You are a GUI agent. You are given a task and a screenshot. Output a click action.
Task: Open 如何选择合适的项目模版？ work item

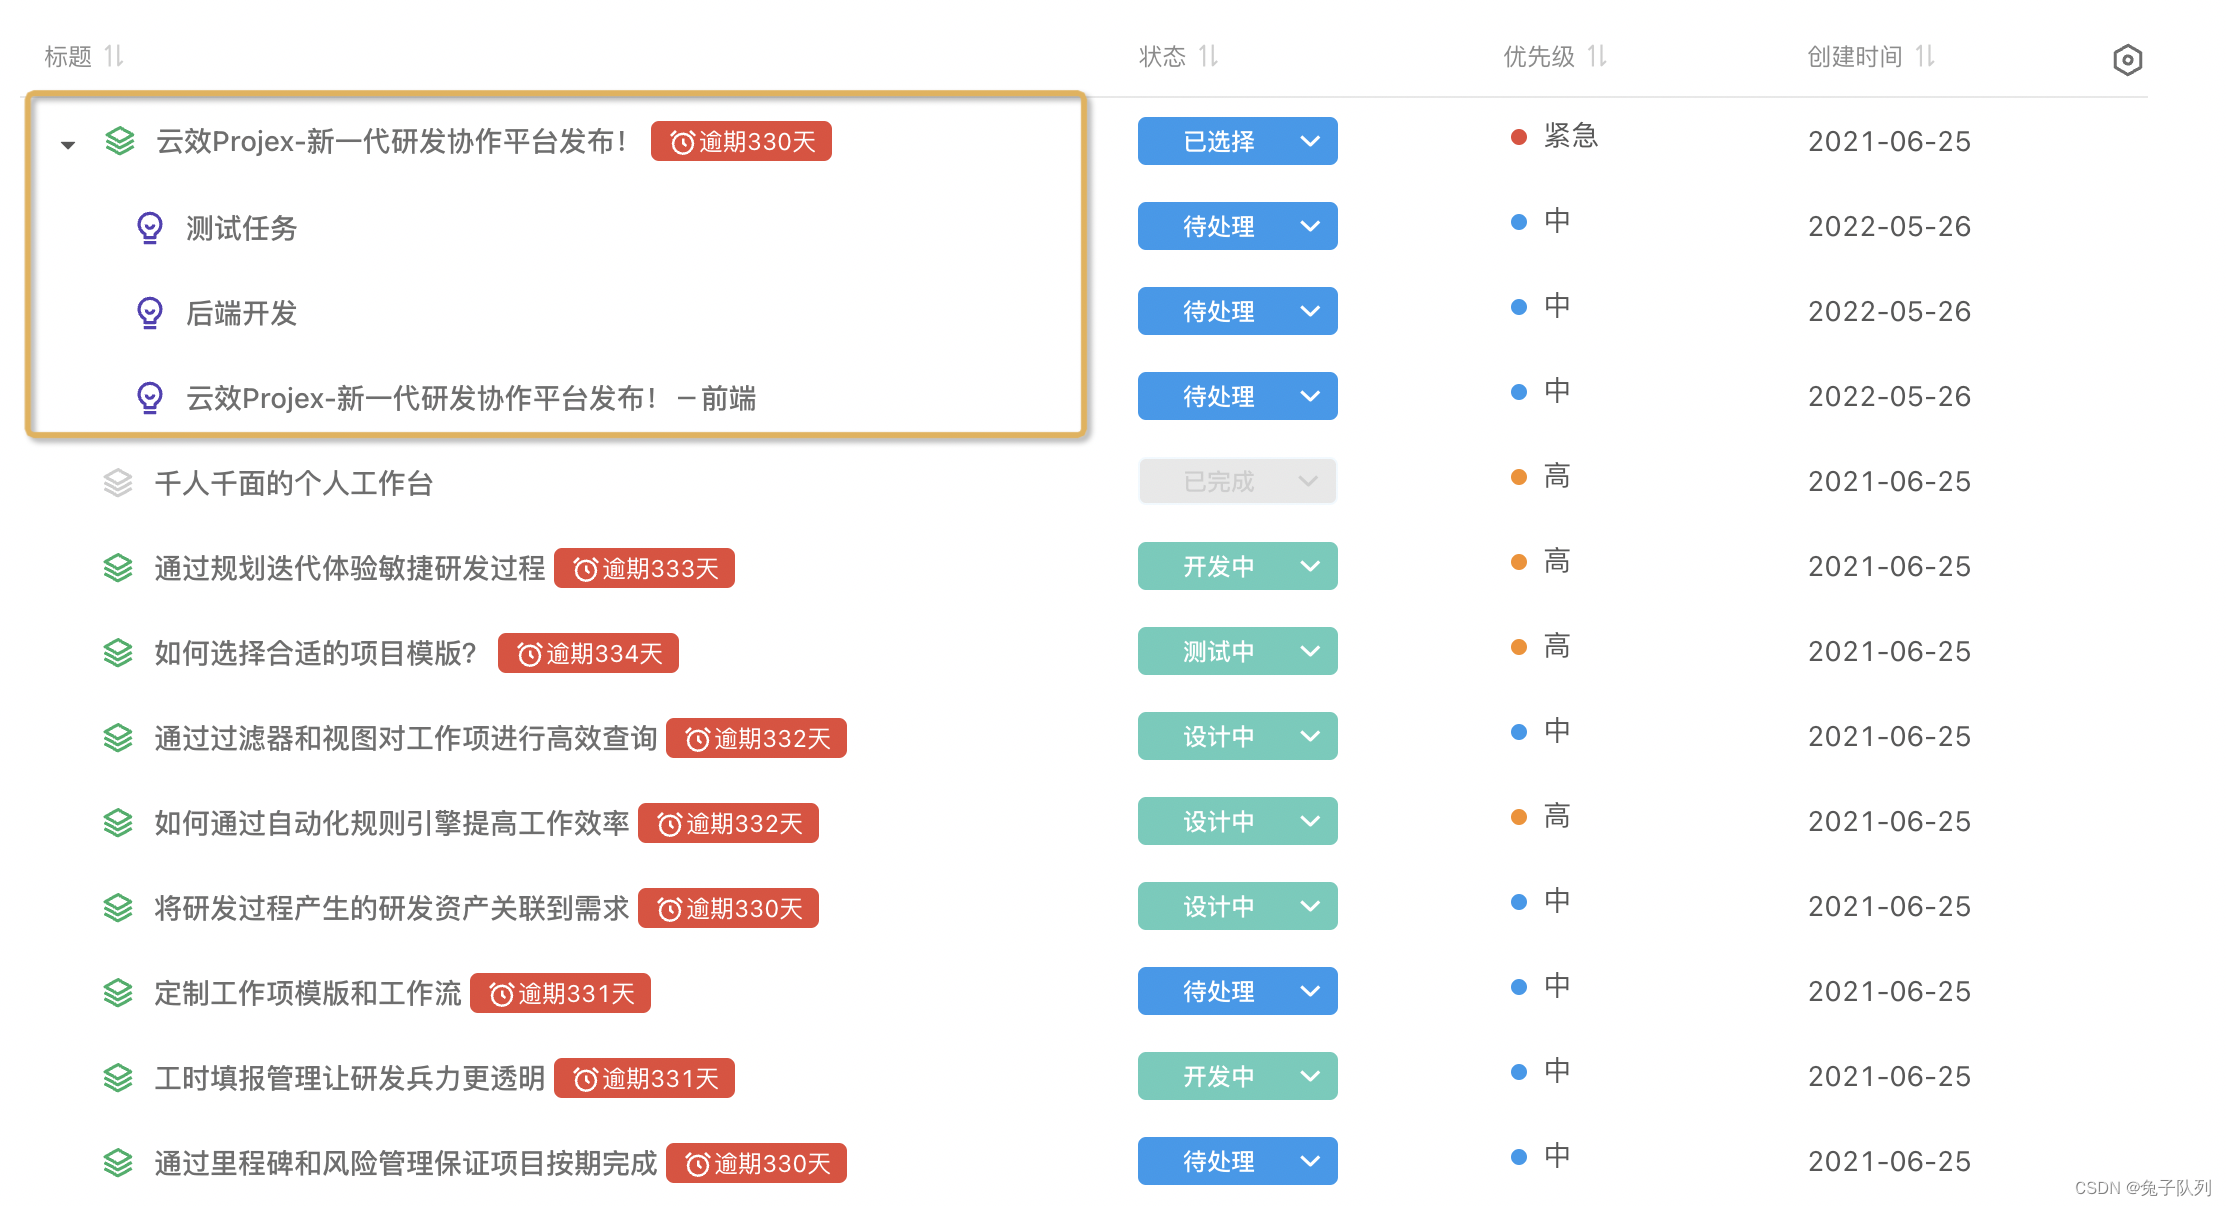click(x=315, y=653)
